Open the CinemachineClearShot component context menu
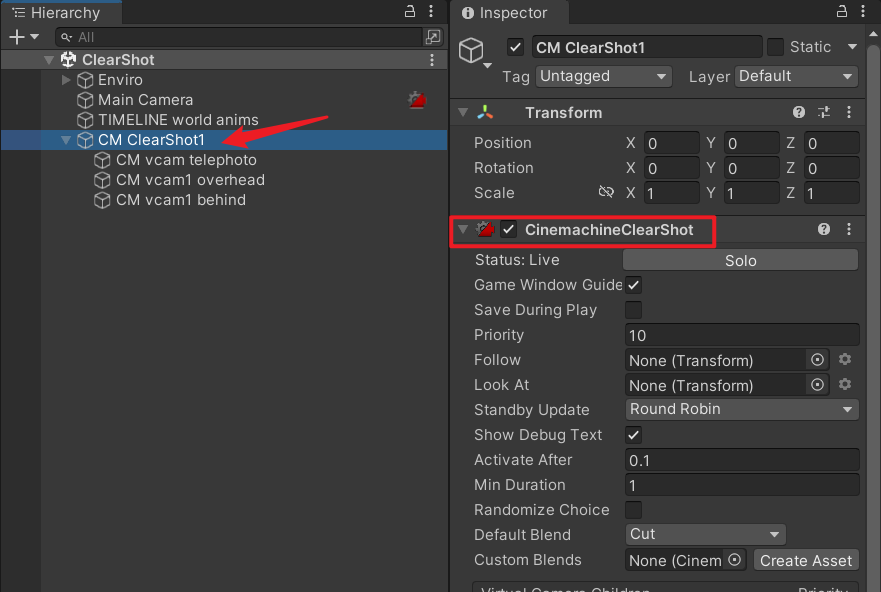This screenshot has width=881, height=592. click(849, 229)
